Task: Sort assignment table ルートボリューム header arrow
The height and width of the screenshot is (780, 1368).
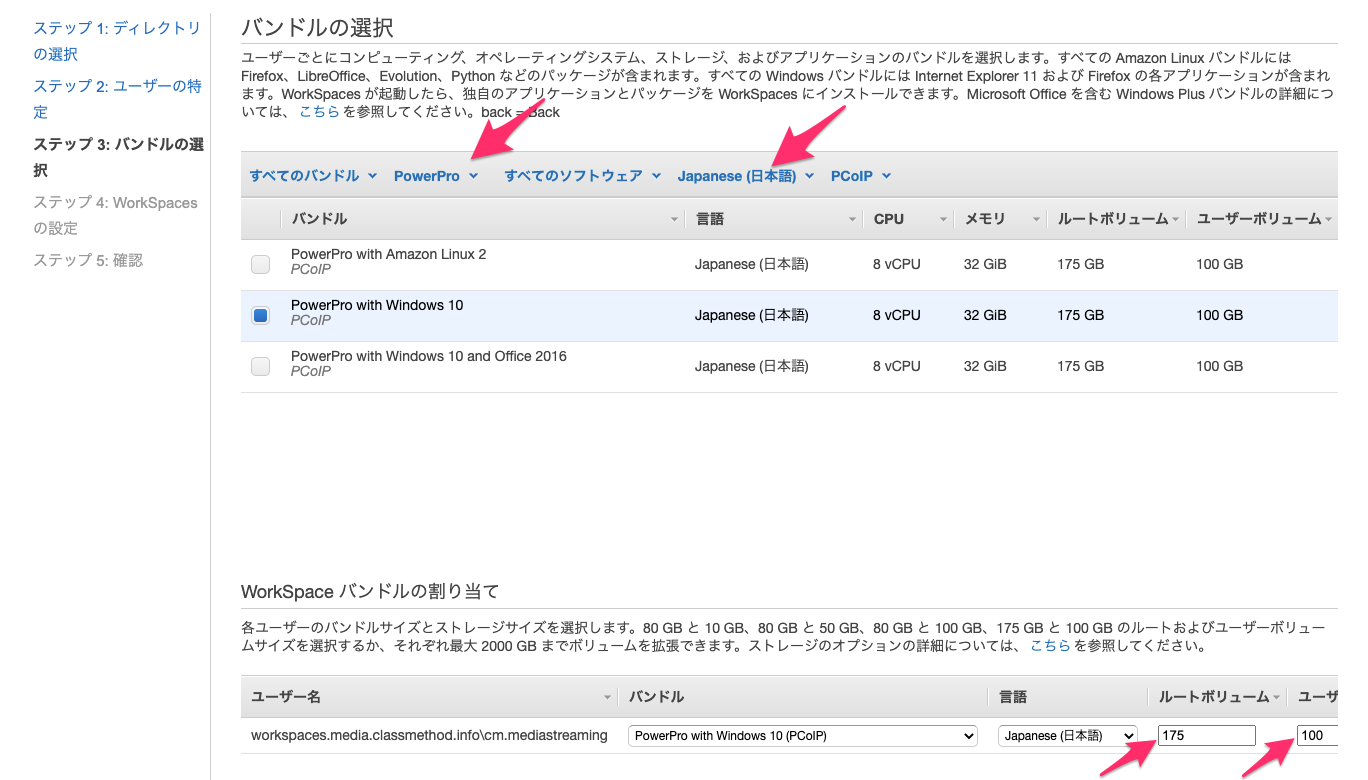Action: [x=1276, y=697]
